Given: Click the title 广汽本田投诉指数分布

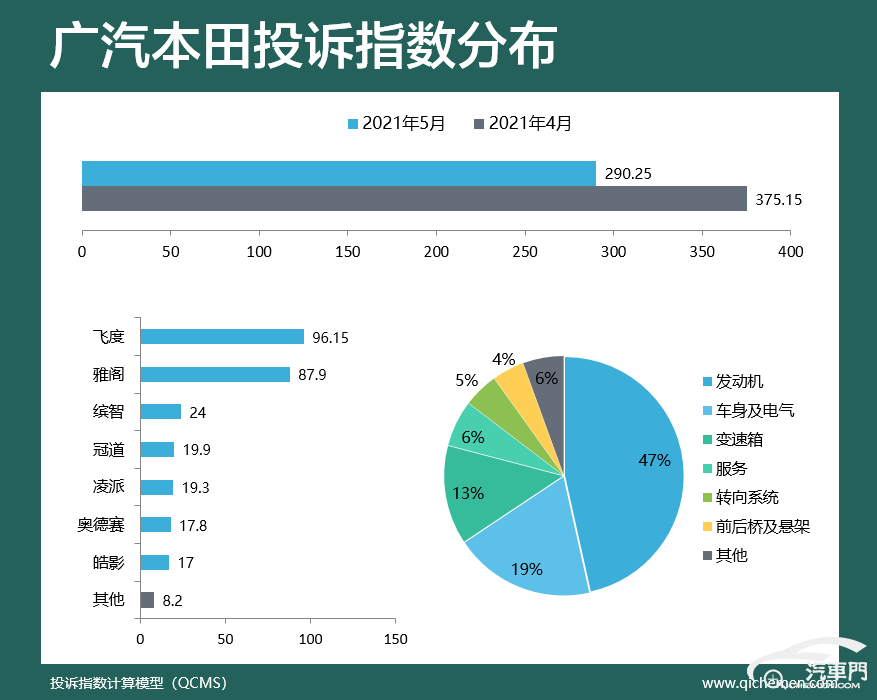Looking at the screenshot, I should (x=304, y=46).
